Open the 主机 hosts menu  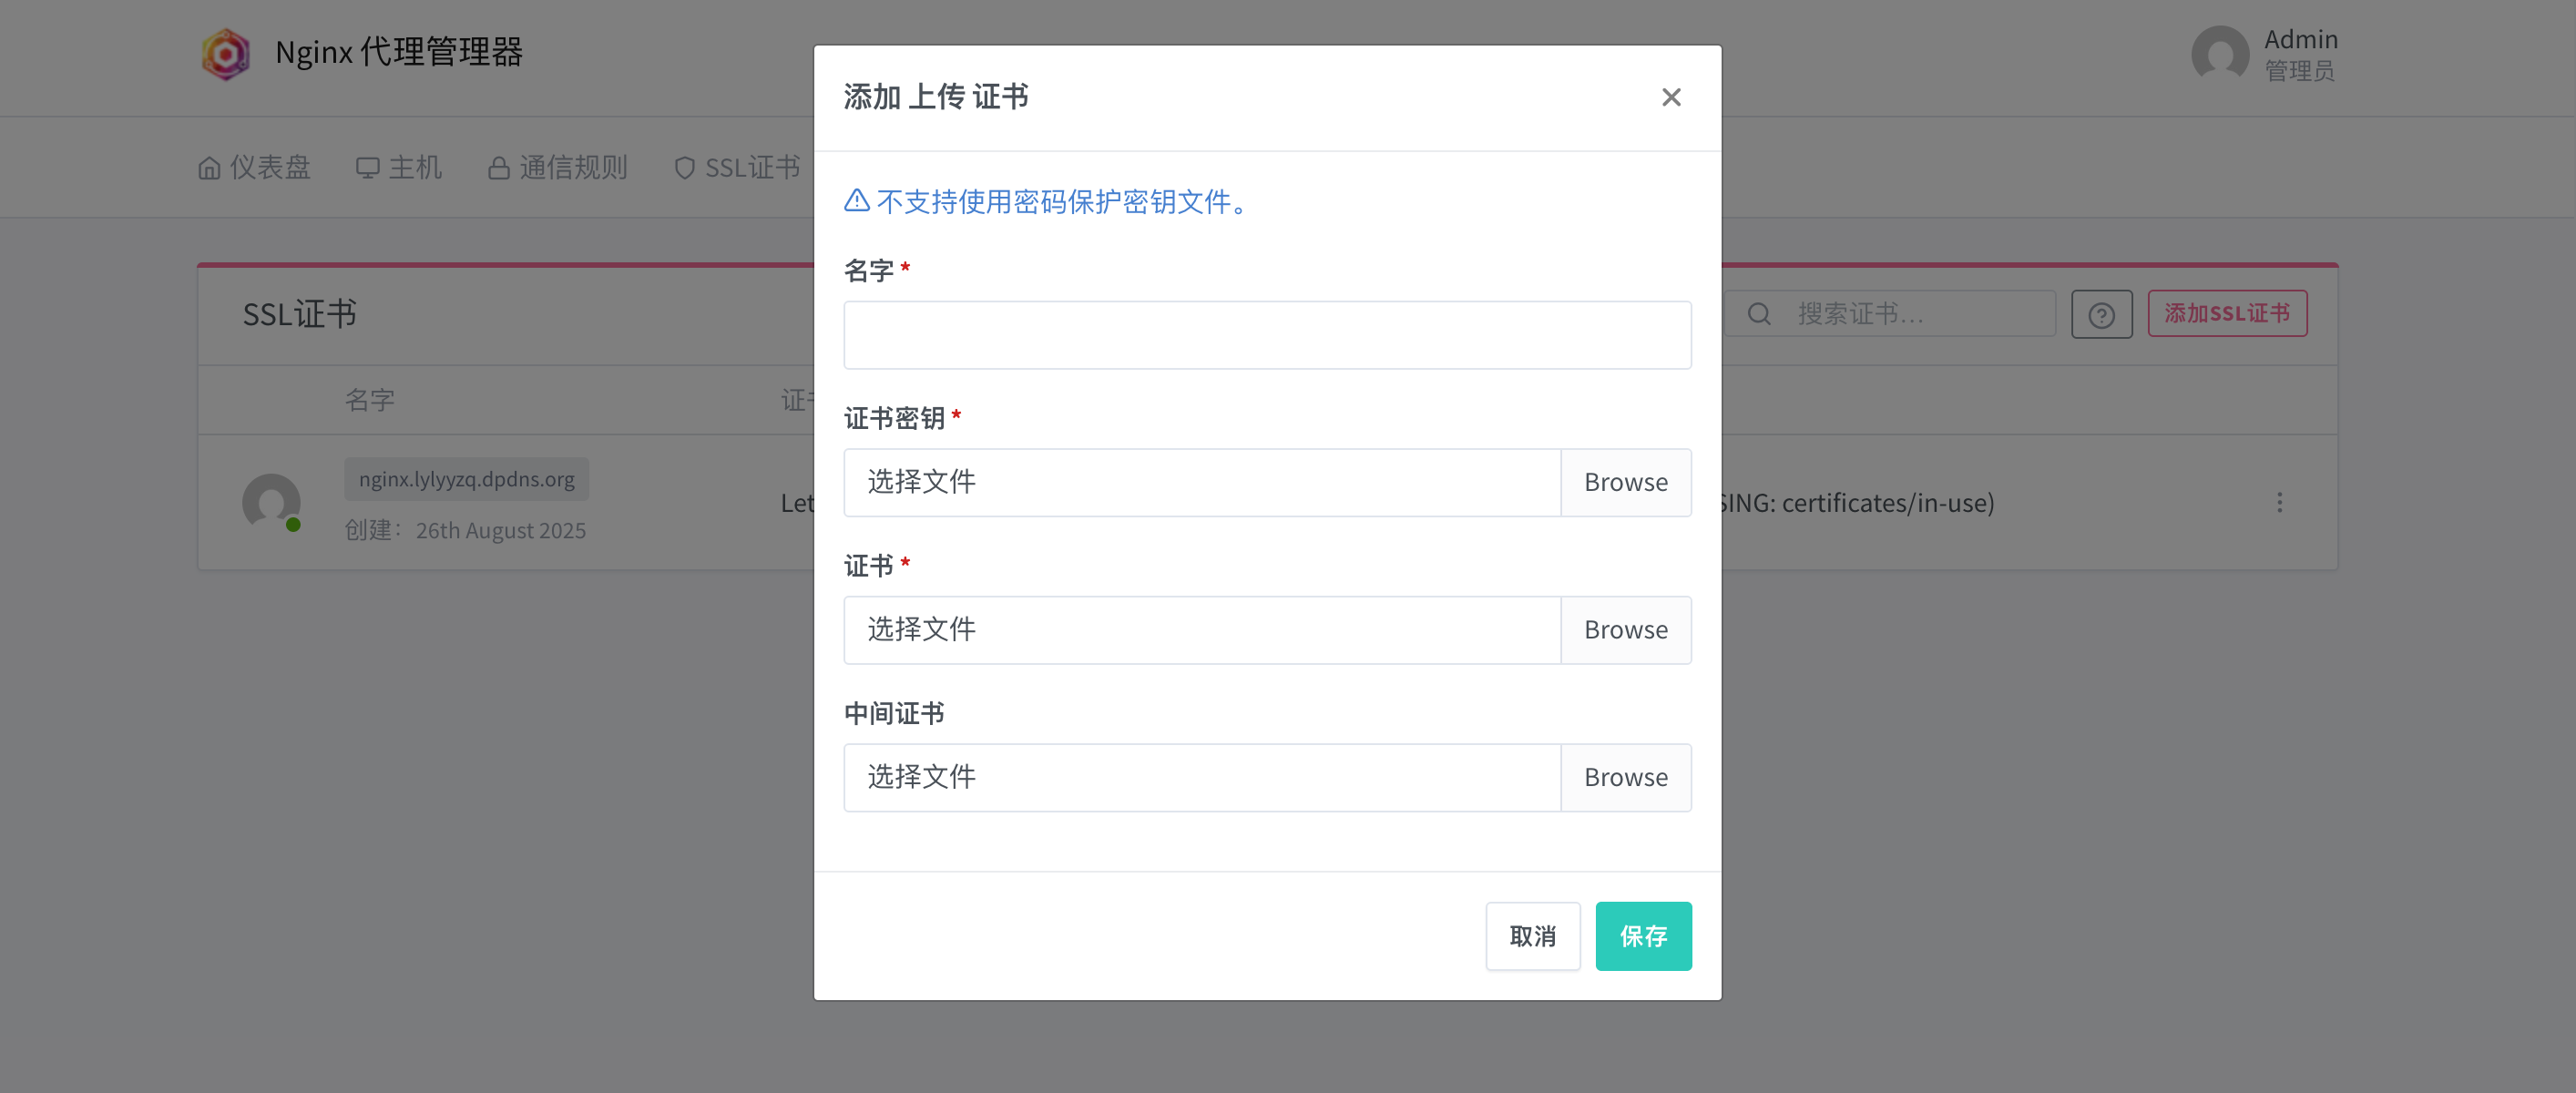pos(398,167)
